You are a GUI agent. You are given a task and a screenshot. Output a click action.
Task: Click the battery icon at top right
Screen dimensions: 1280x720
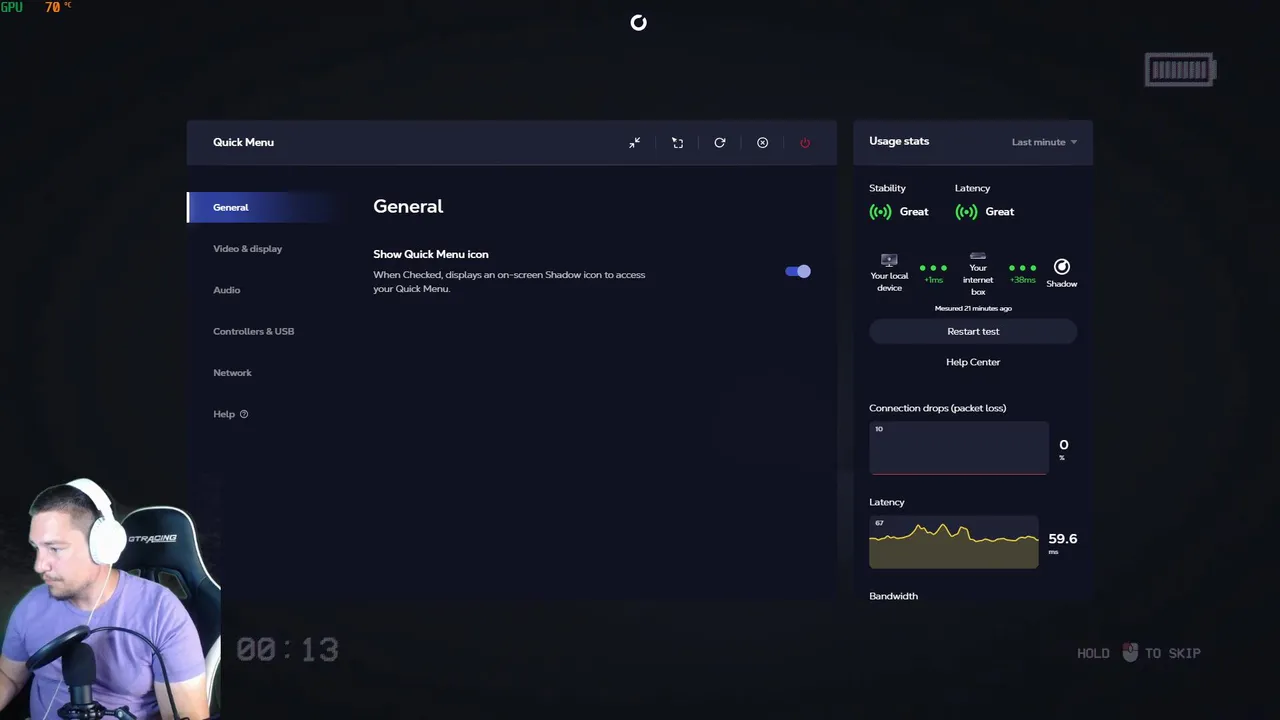1181,70
